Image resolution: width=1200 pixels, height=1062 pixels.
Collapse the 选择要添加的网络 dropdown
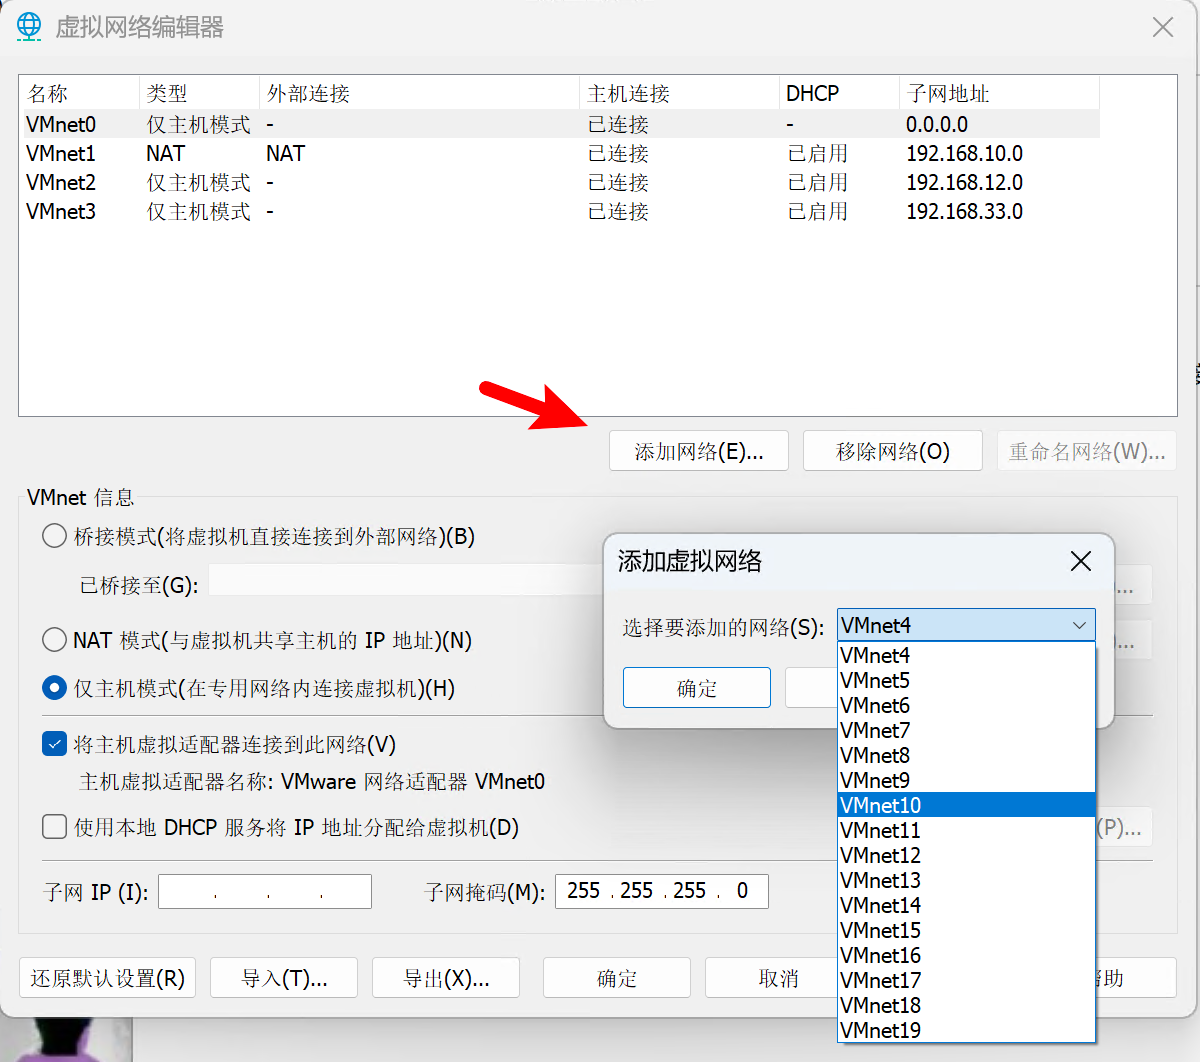click(1079, 625)
